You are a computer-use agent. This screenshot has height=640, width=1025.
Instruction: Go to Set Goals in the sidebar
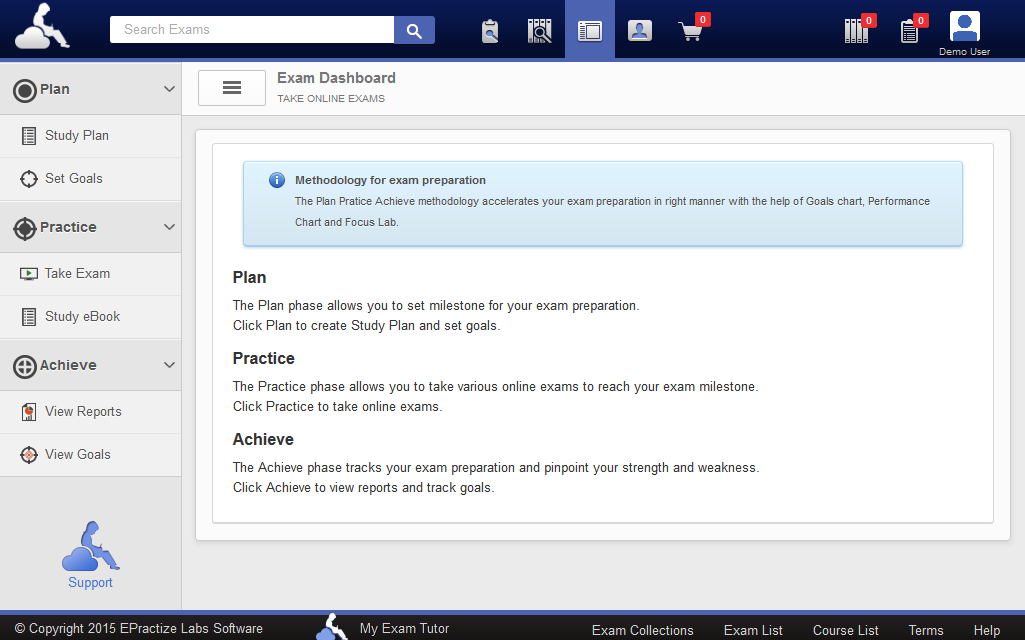[x=74, y=179]
